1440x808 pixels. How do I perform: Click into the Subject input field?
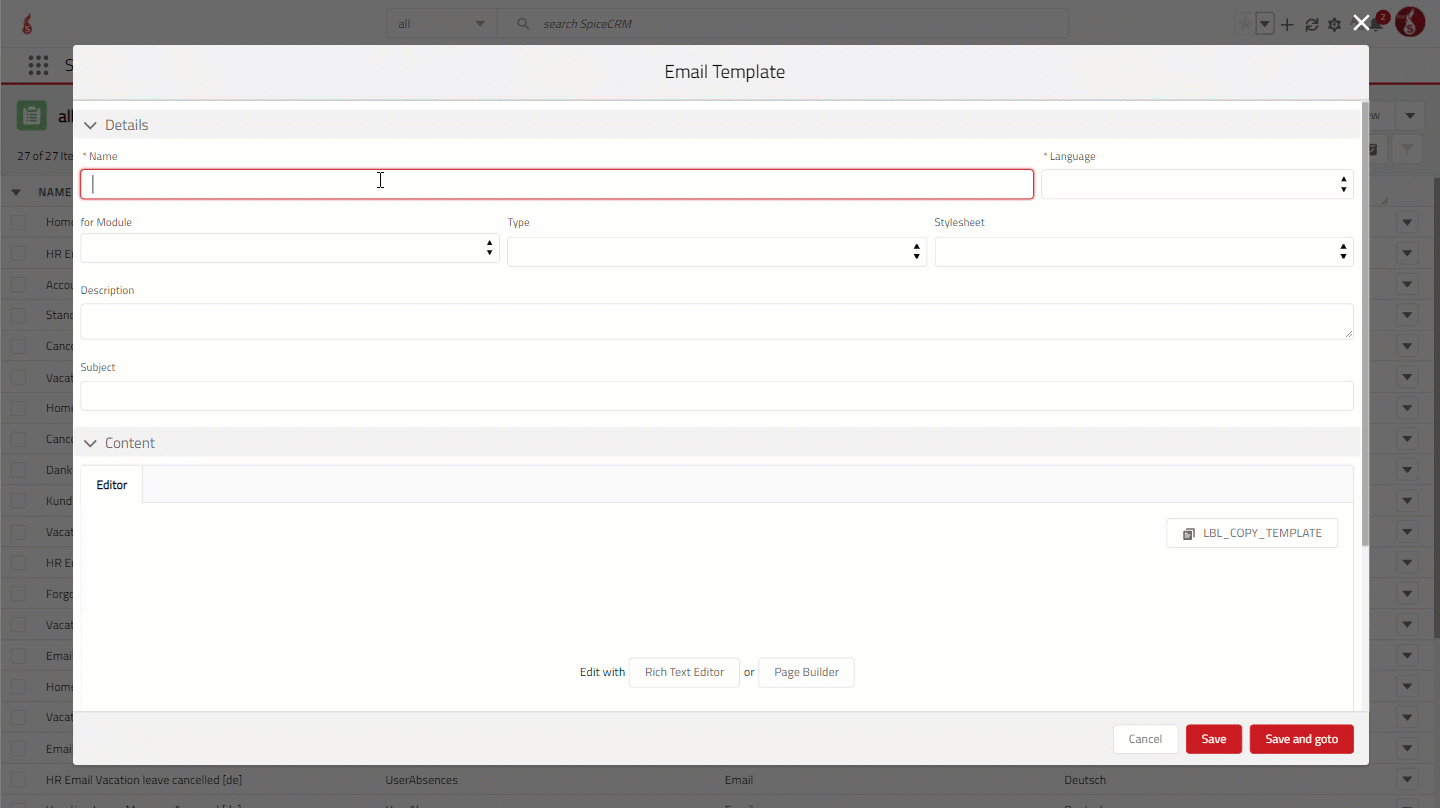[716, 396]
